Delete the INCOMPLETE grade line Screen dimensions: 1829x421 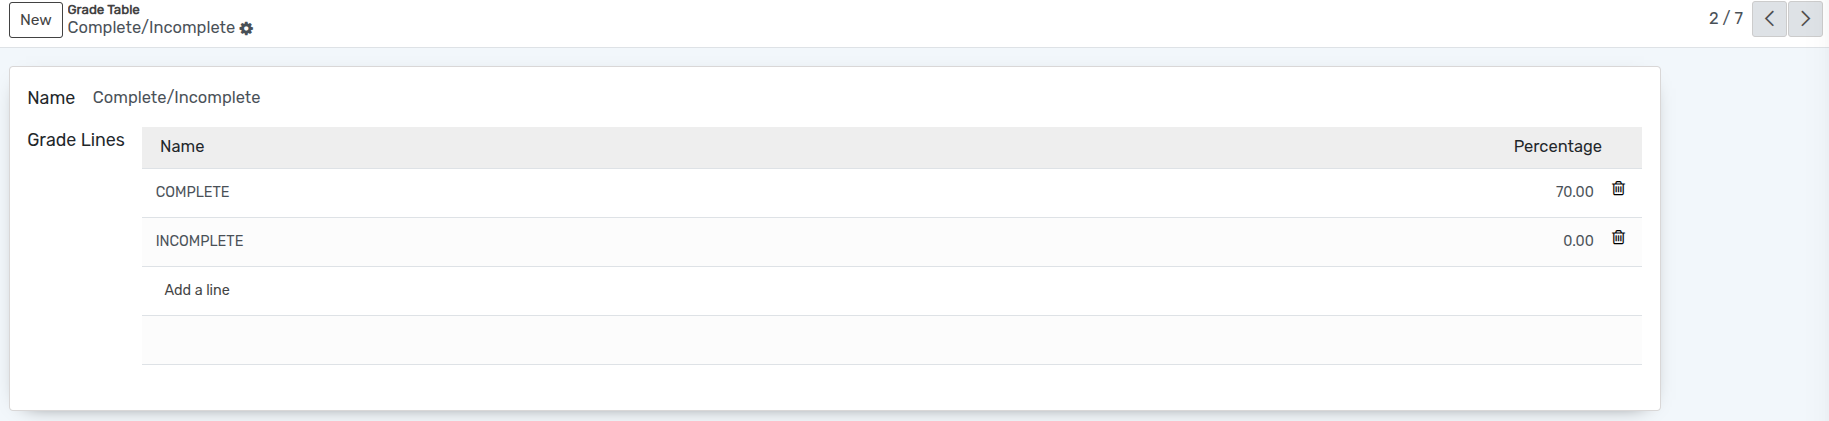pyautogui.click(x=1618, y=238)
